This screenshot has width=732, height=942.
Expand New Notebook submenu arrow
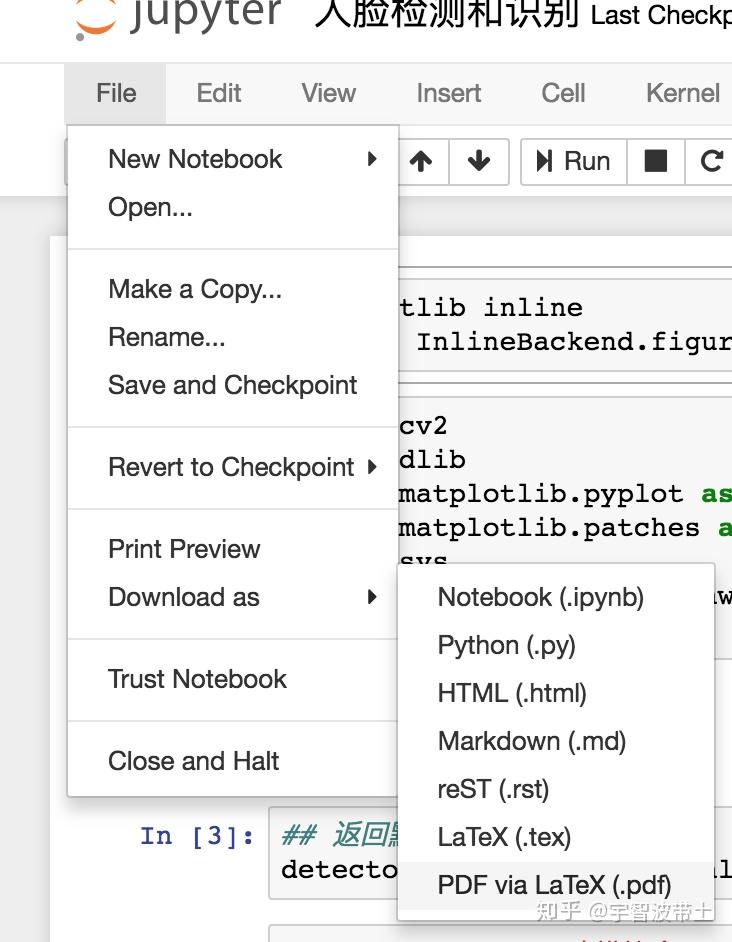click(372, 159)
